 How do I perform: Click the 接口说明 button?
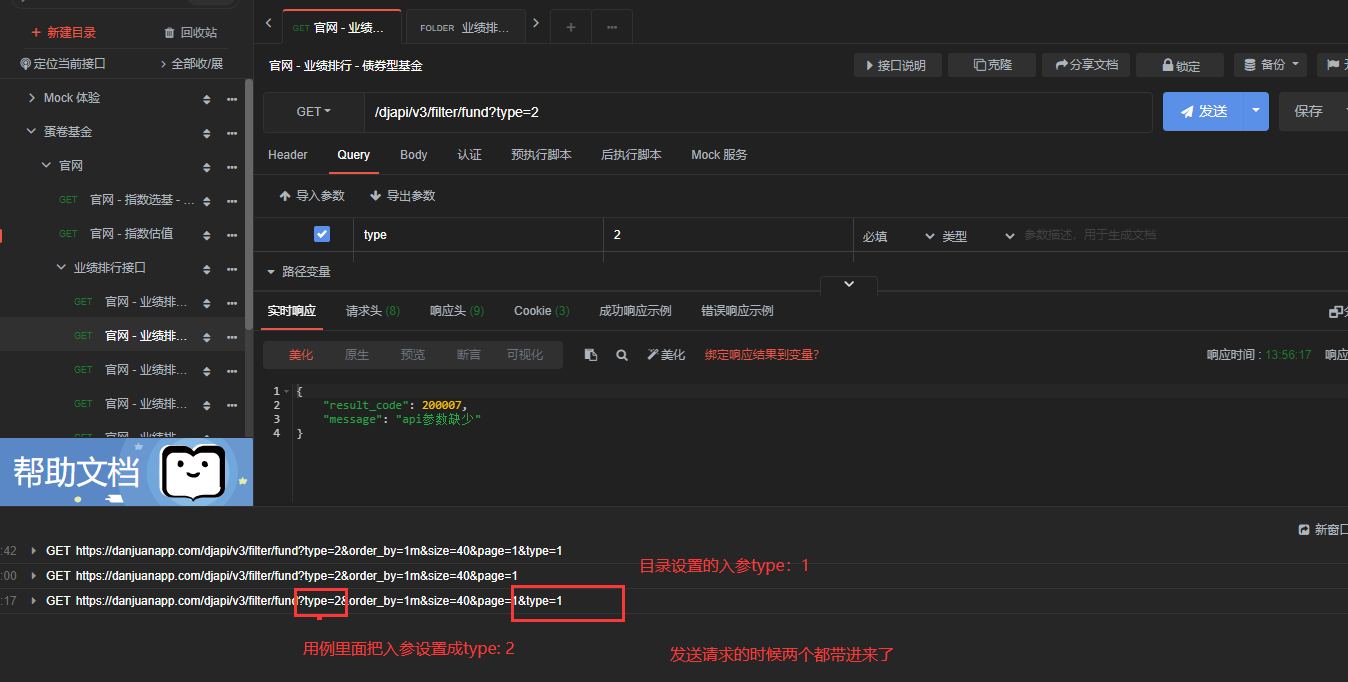[896, 65]
